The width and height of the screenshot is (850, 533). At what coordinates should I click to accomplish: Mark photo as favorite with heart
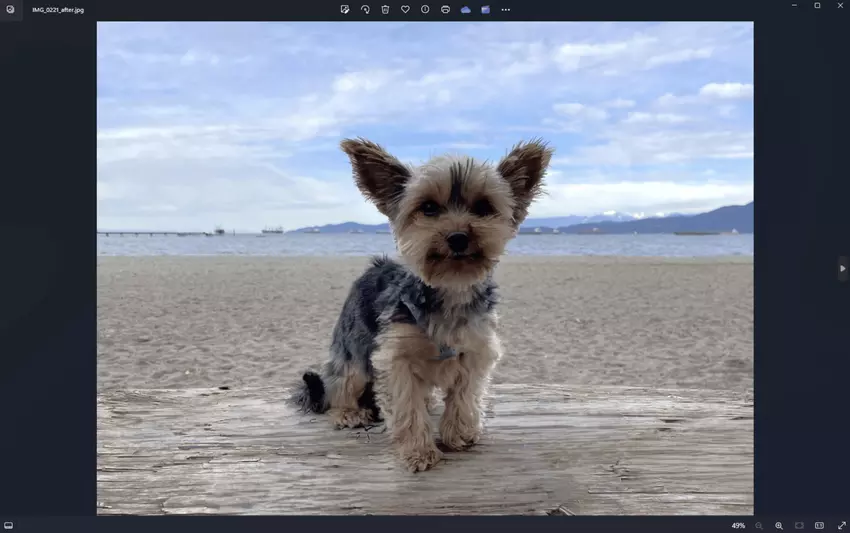(405, 9)
